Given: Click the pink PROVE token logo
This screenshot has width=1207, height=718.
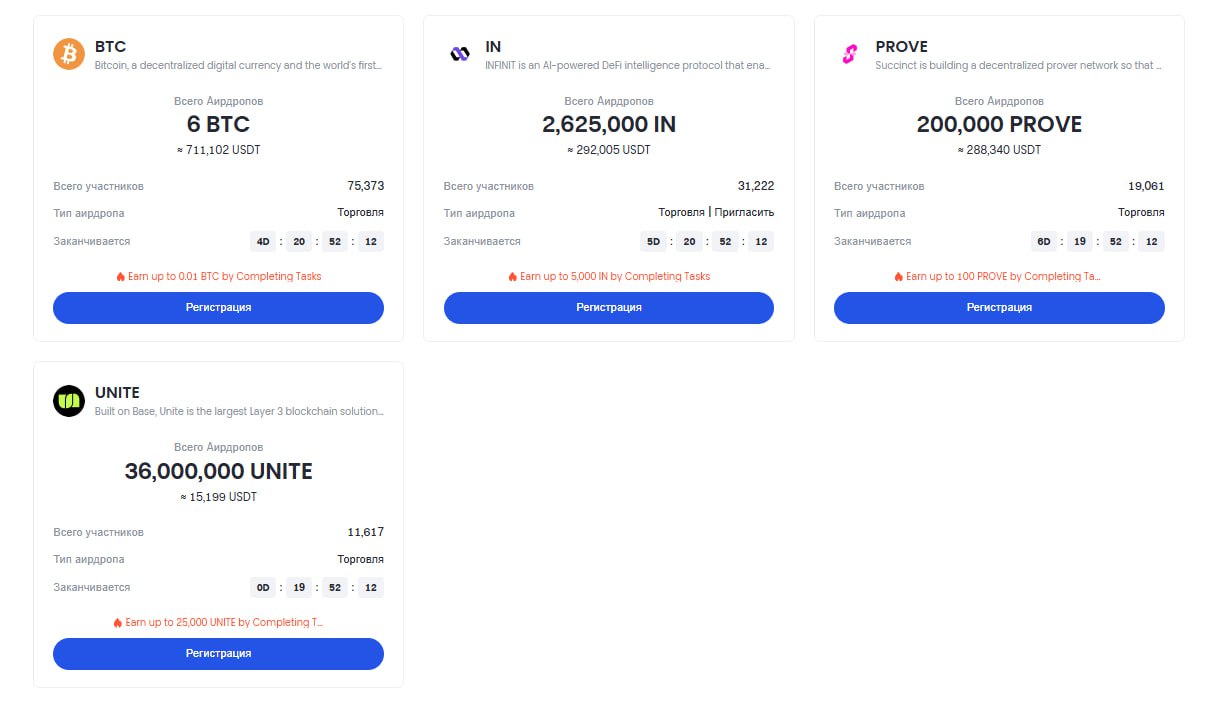Looking at the screenshot, I should click(849, 54).
